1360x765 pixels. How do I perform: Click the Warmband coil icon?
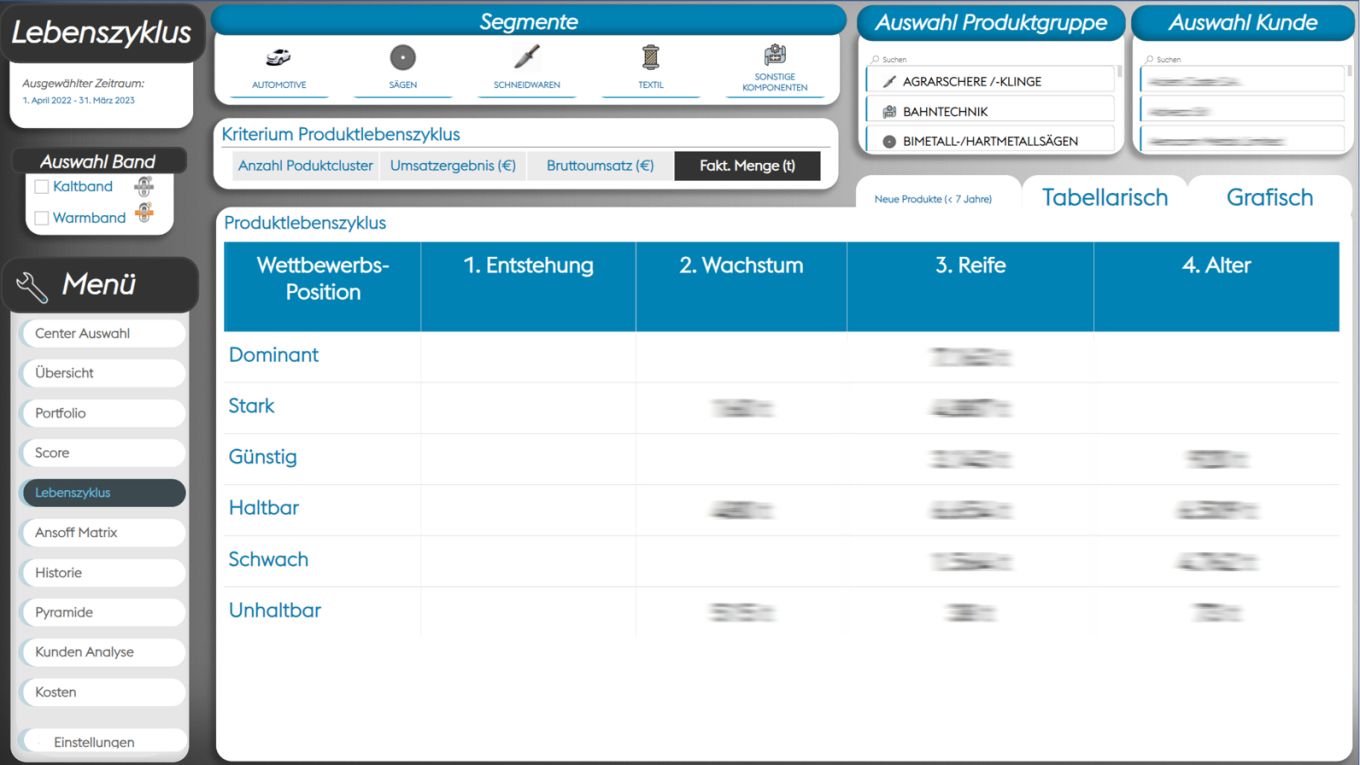(144, 213)
